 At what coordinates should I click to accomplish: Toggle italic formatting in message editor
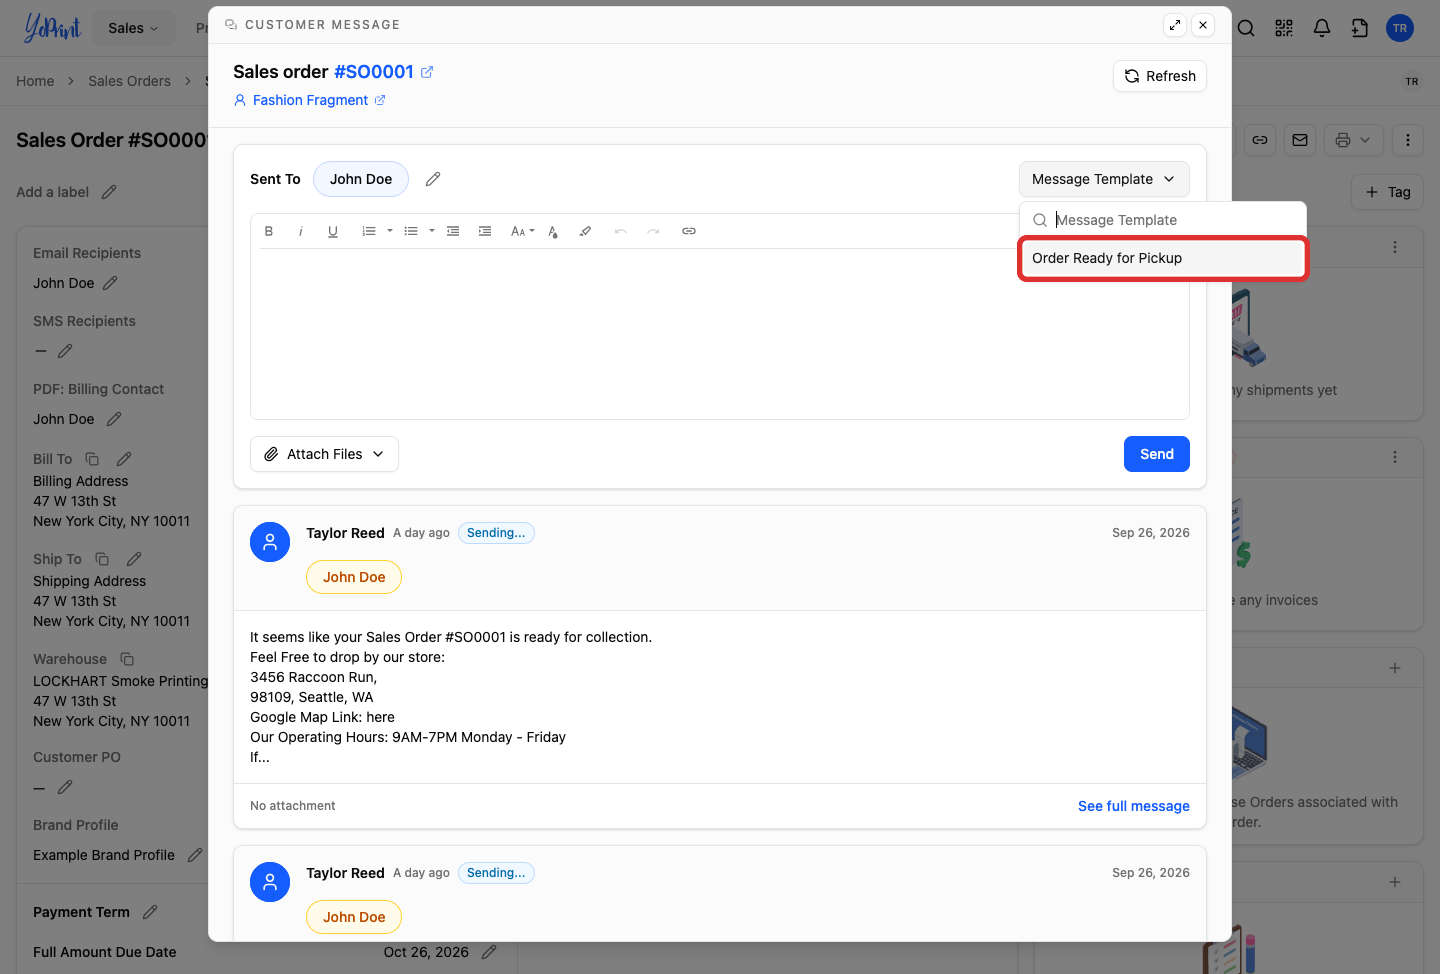(301, 231)
